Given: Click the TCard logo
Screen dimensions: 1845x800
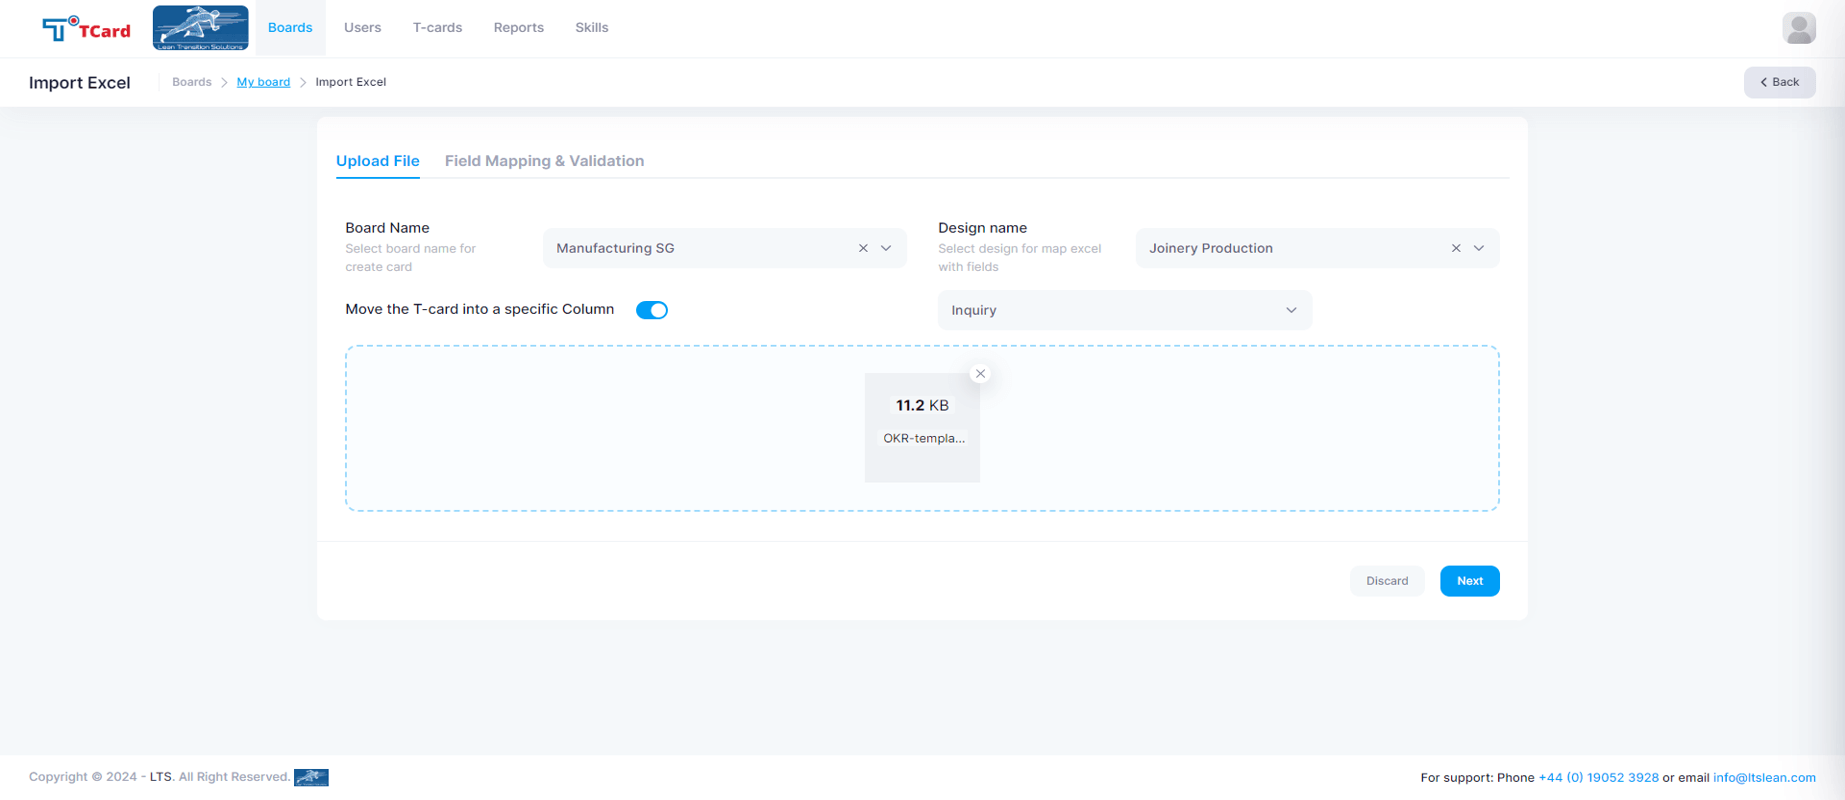Looking at the screenshot, I should [x=86, y=28].
